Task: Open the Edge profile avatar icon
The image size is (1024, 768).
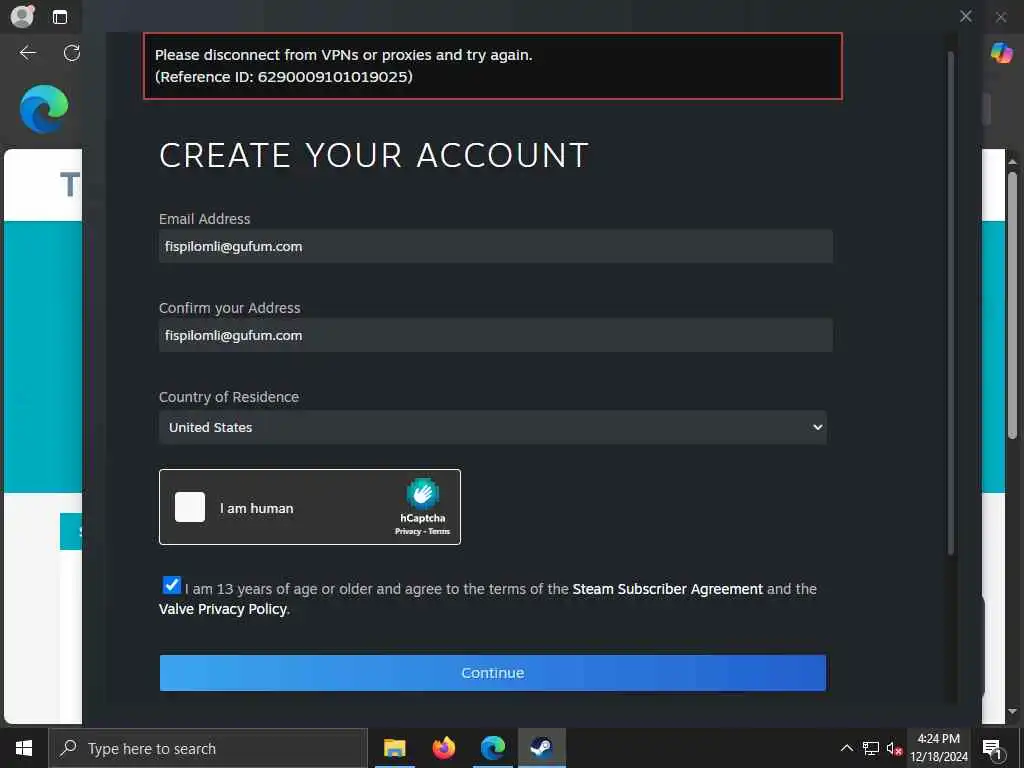Action: pyautogui.click(x=23, y=16)
